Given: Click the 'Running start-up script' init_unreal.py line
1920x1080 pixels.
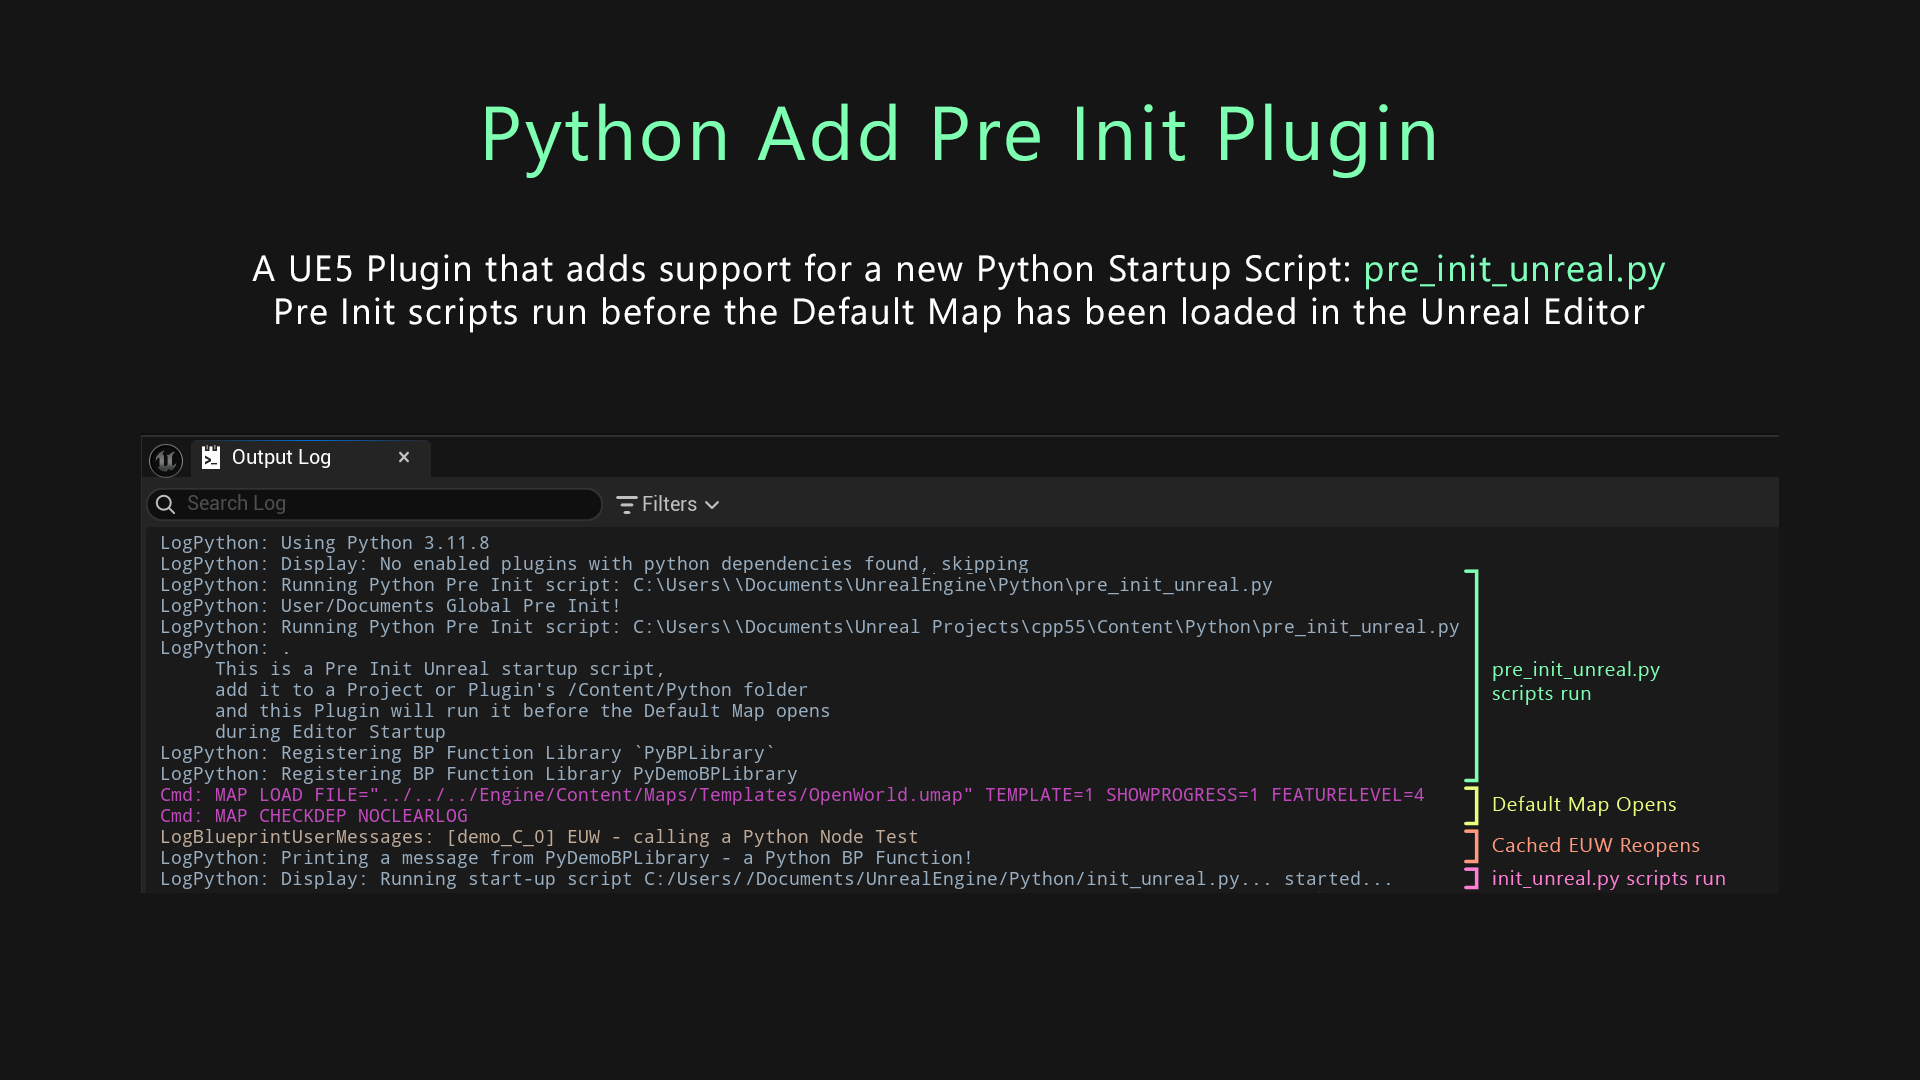Looking at the screenshot, I should (776, 878).
